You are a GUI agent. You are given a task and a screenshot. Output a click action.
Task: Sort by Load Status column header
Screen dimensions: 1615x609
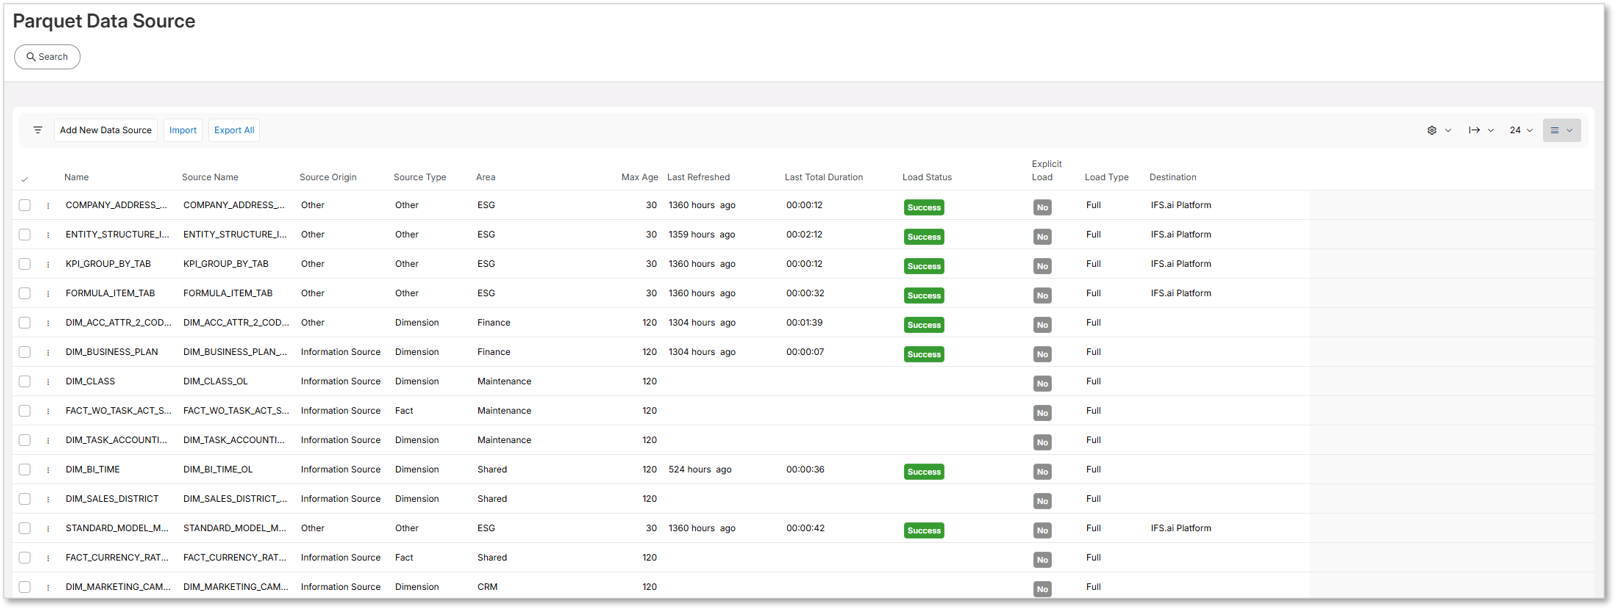coord(927,177)
